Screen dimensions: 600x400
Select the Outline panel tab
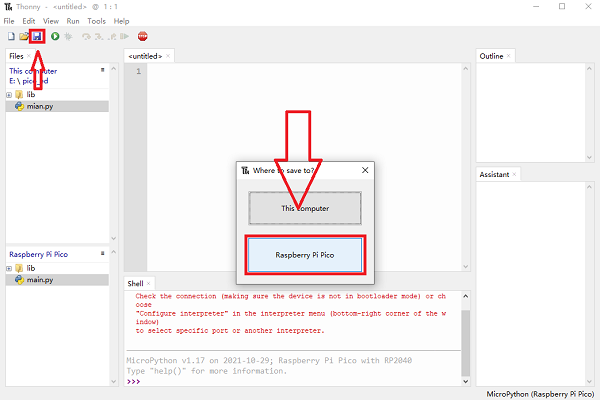coord(491,56)
